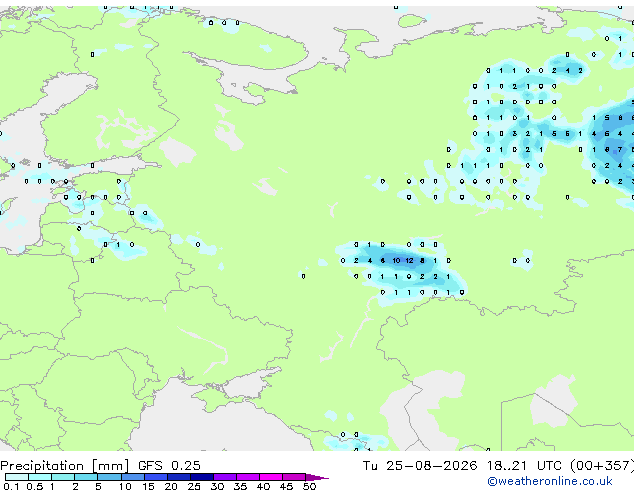Viewport: 634px width, 490px height.
Task: Click the 0.5 to 1 mm legend color segment
Action: click(x=40, y=477)
